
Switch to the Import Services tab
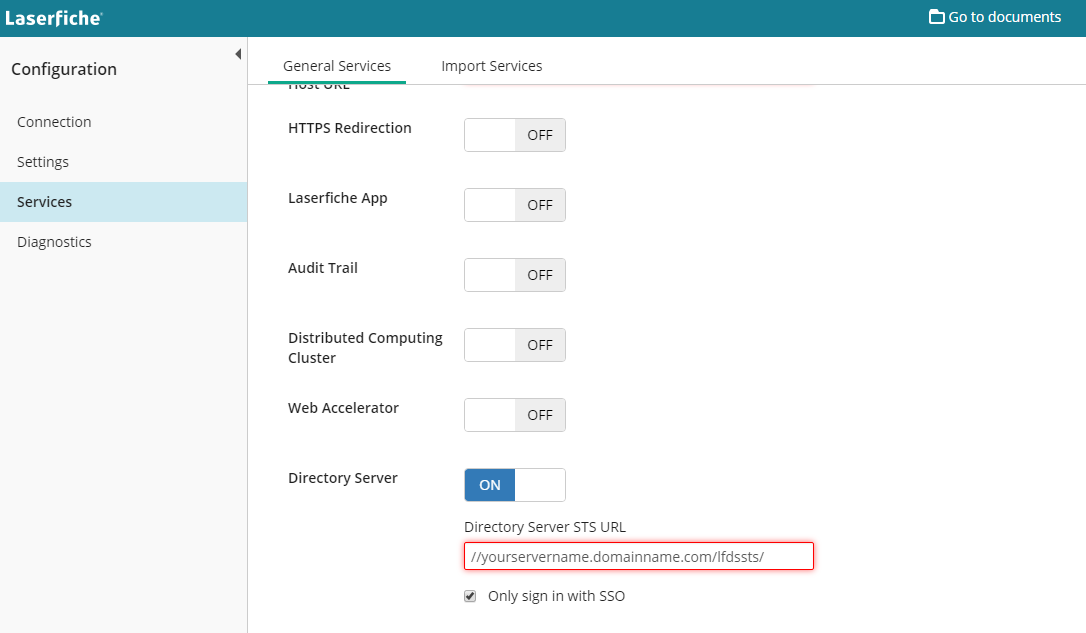[x=492, y=66]
